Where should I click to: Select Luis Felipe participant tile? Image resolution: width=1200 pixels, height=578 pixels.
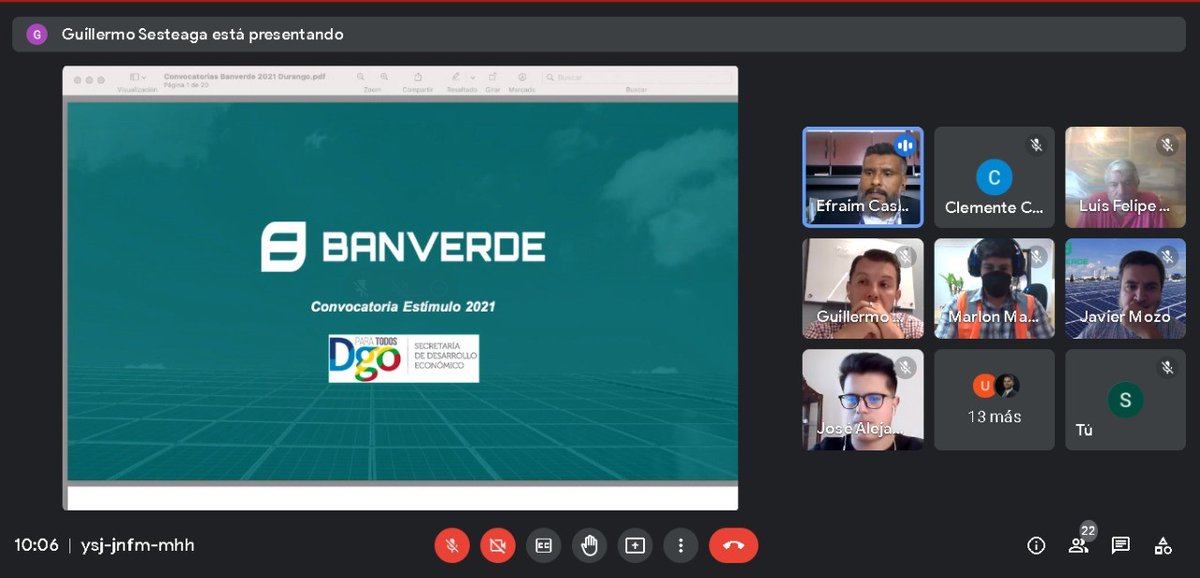click(x=1125, y=177)
